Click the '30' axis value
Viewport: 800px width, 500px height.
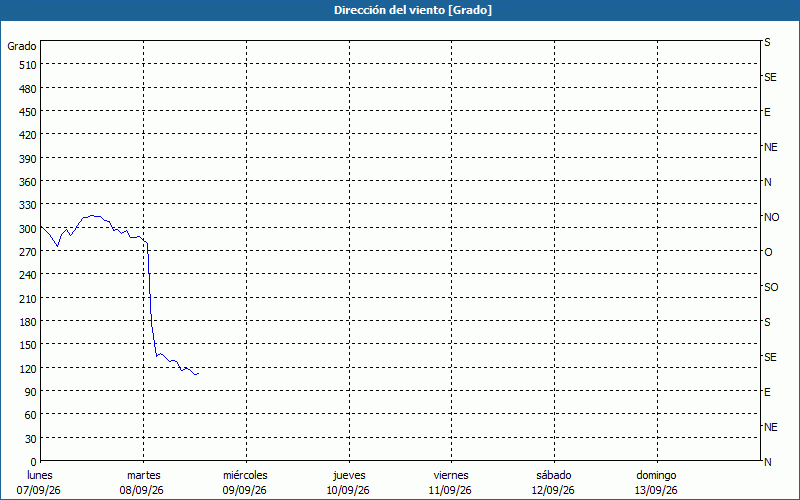coord(31,439)
